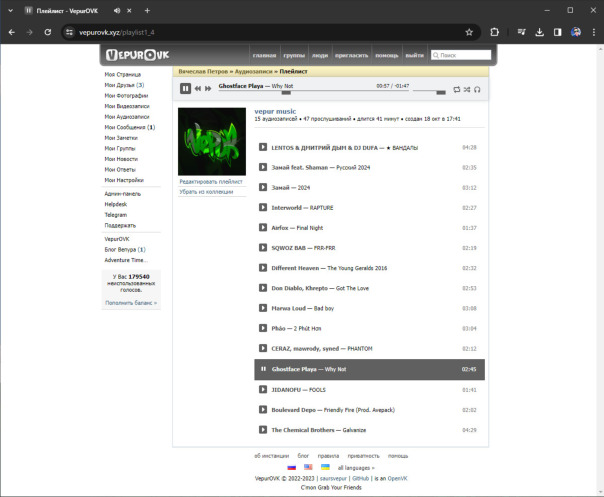
Task: Open browser extensions puzzle icon
Action: [x=494, y=32]
